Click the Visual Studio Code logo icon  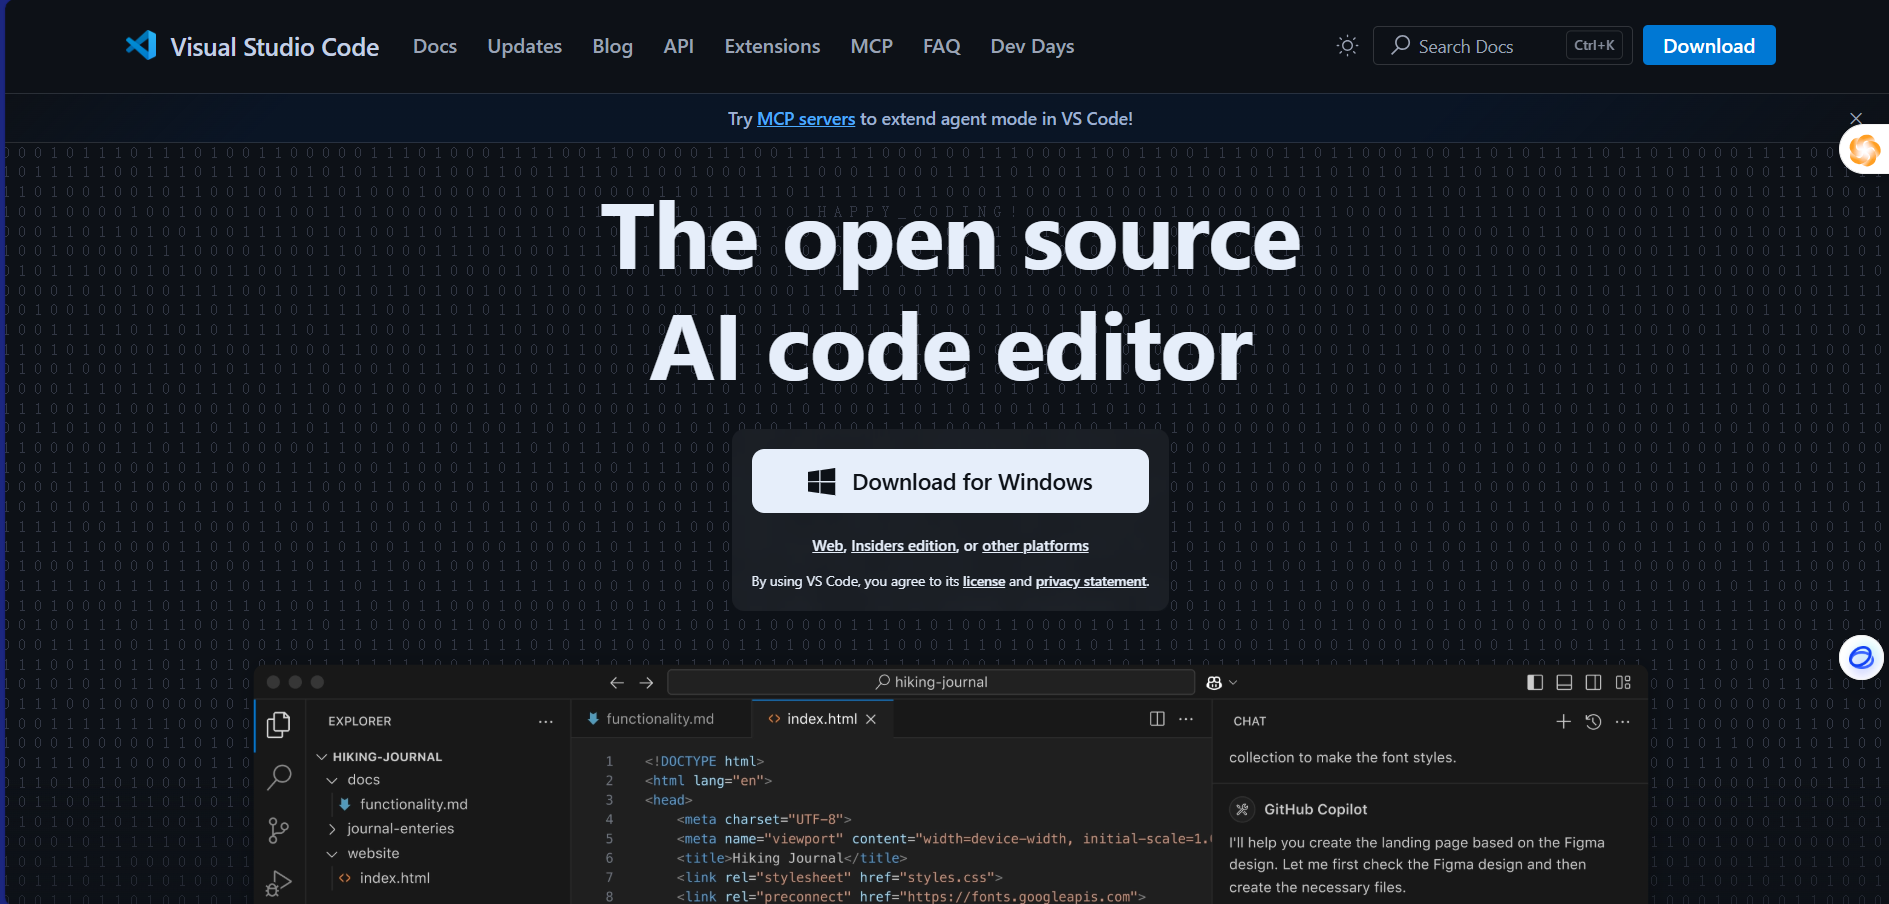click(x=141, y=45)
